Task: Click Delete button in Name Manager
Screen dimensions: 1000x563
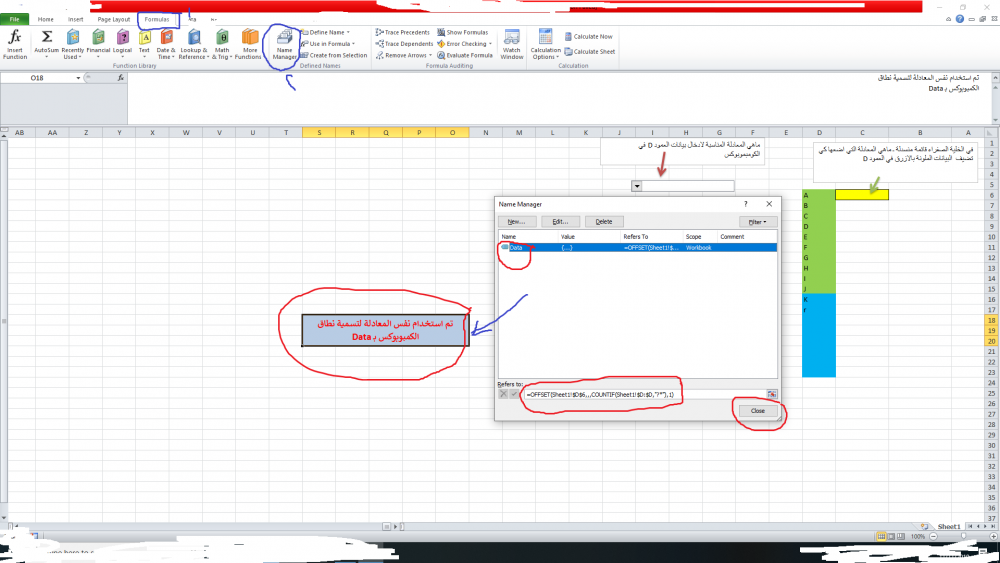Action: [604, 222]
